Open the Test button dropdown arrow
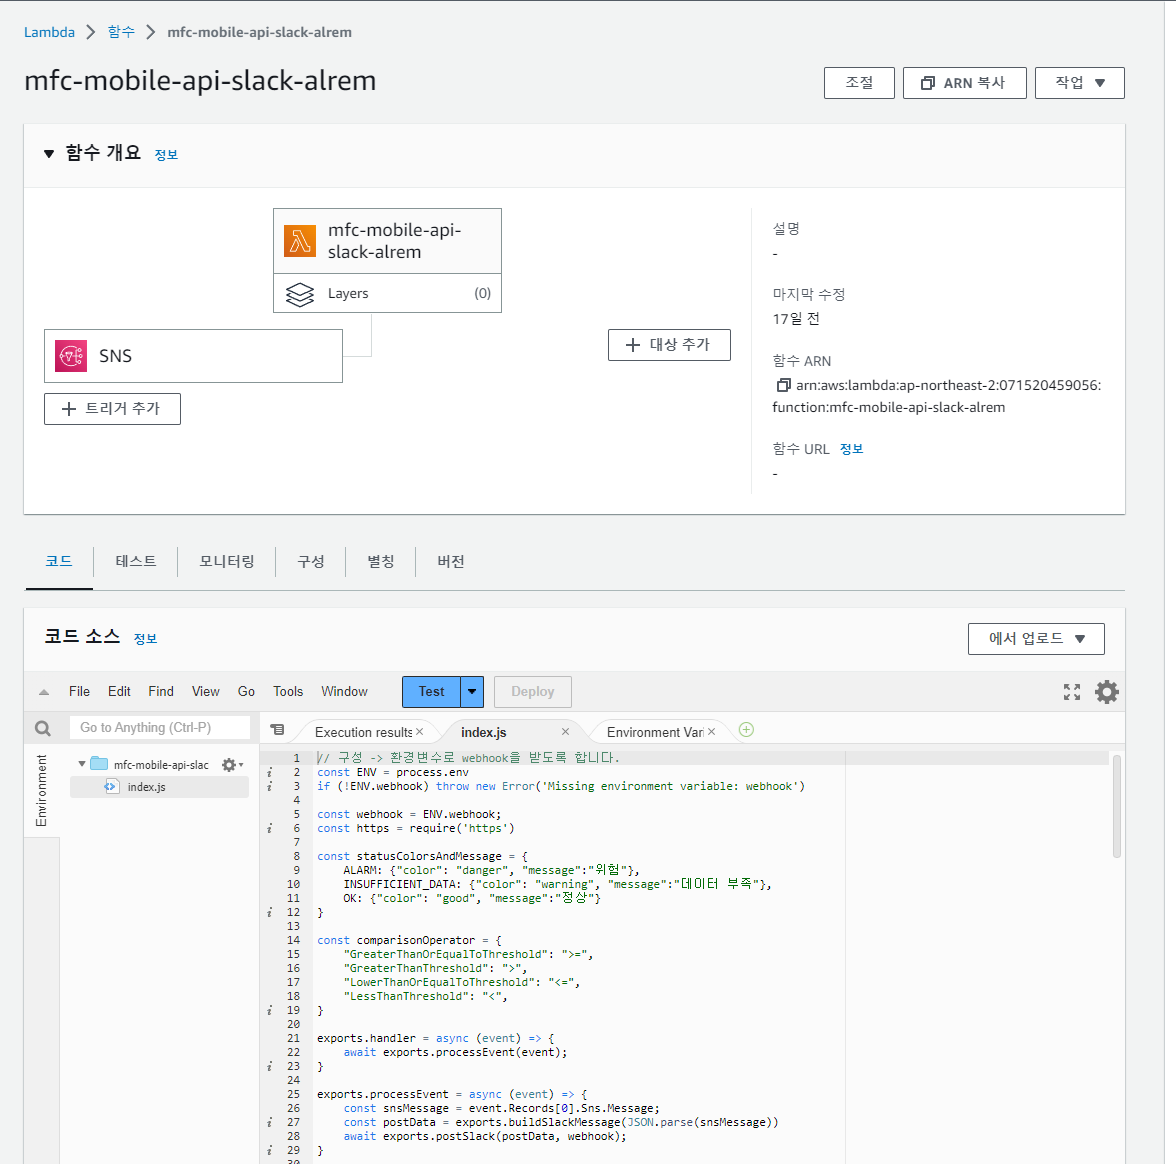Screen dimensions: 1176x1164 (x=472, y=692)
